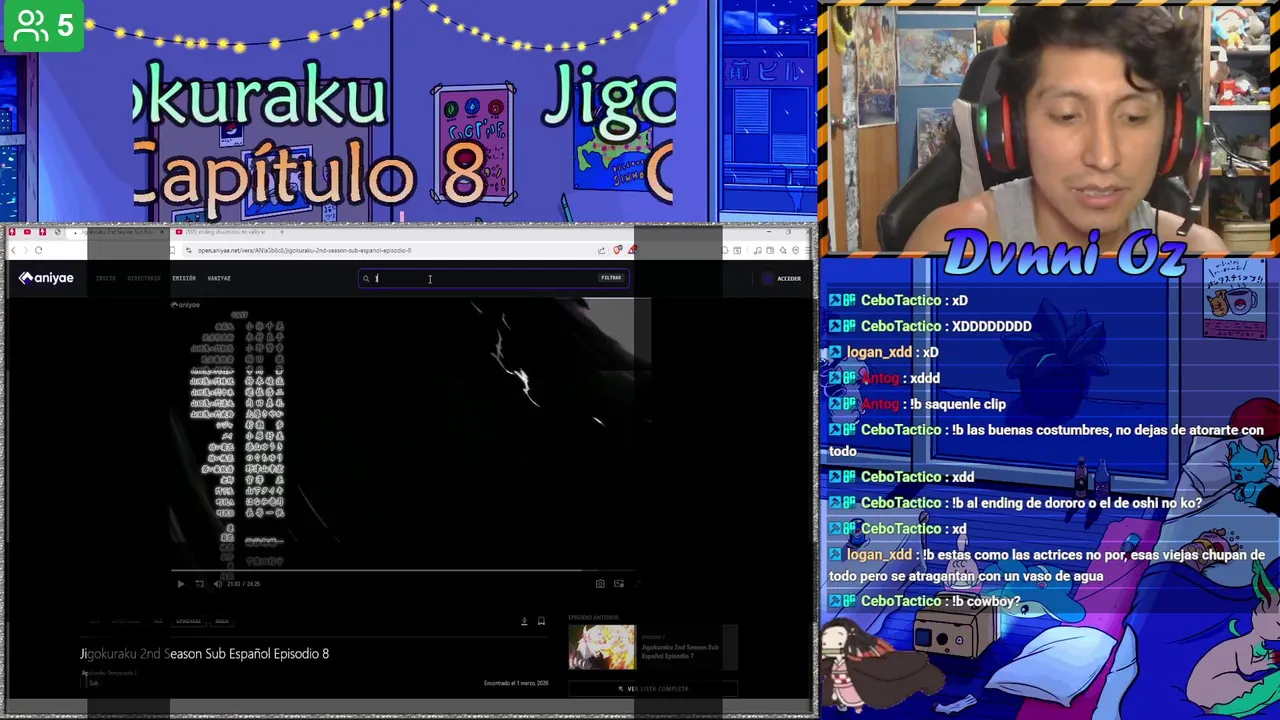Mute the video player volume icon
The image size is (1280, 720).
217,584
